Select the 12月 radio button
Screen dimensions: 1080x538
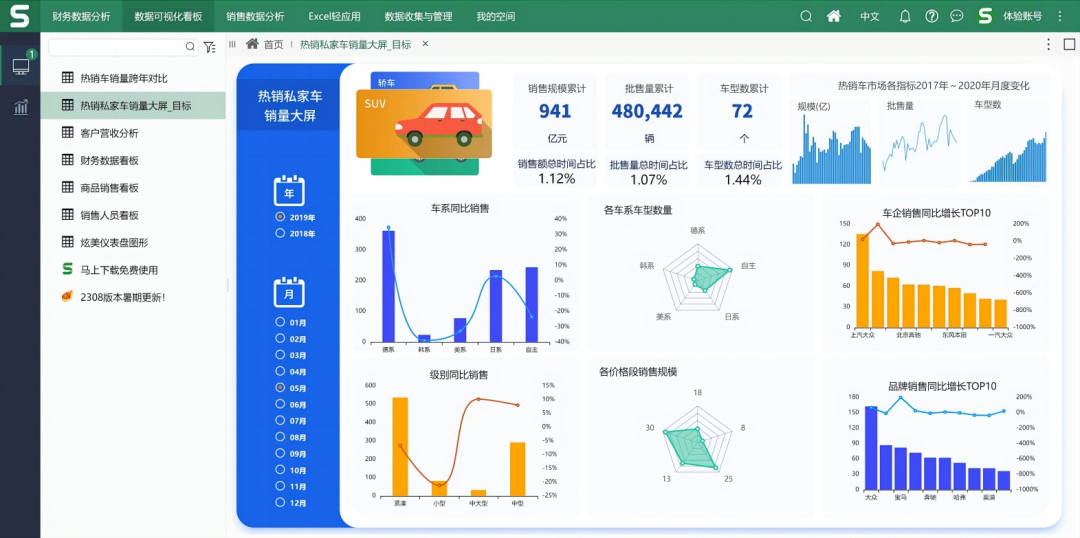[x=280, y=502]
